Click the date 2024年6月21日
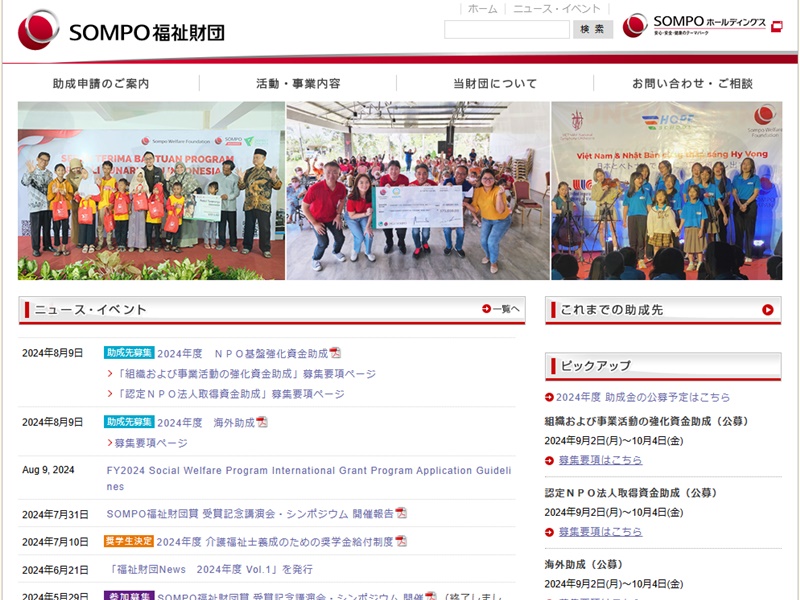The image size is (800, 600). pyautogui.click(x=55, y=570)
